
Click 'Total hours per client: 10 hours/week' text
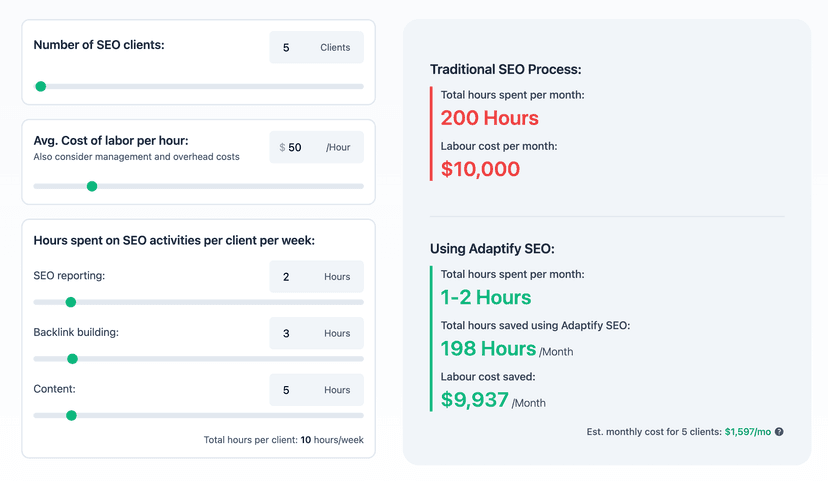pyautogui.click(x=284, y=440)
